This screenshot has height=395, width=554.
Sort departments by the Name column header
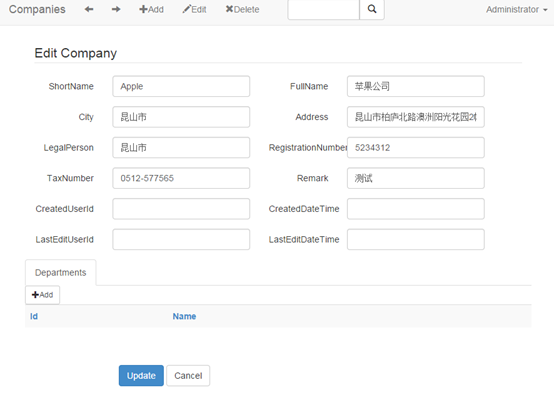click(184, 316)
